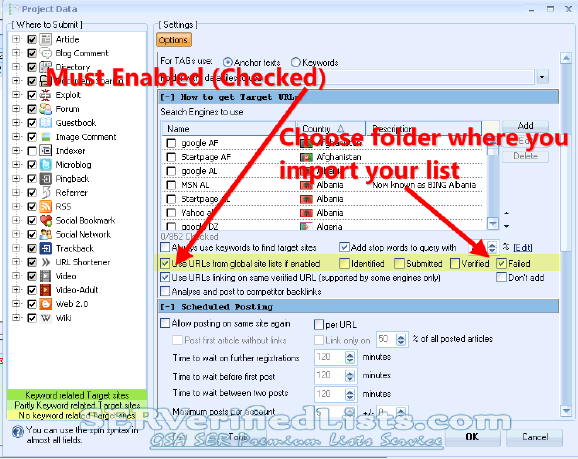Click the Social Bookmark heart icon
This screenshot has height=459, width=578.
[x=45, y=220]
